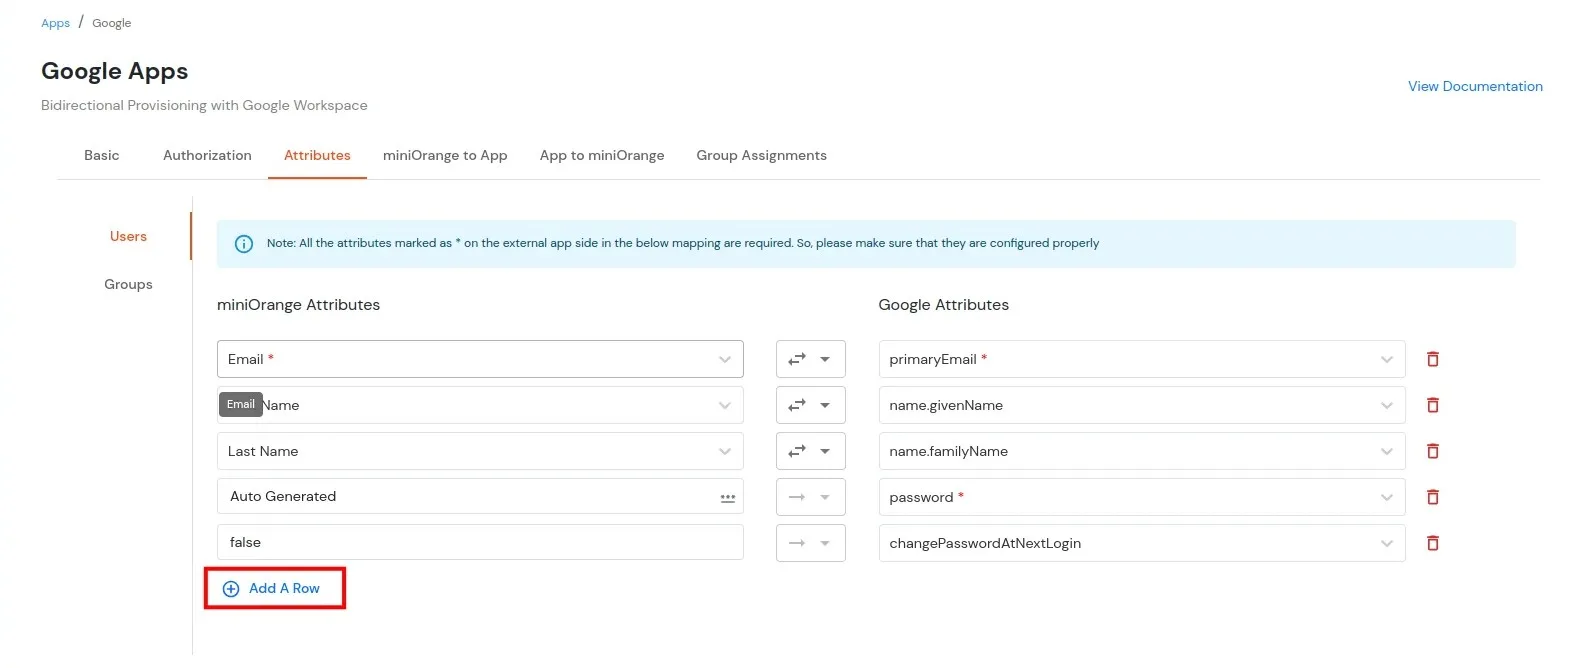This screenshot has height=668, width=1570.
Task: Click the one-way arrow icon in changePasswordAtNextLogin row
Action: [797, 543]
